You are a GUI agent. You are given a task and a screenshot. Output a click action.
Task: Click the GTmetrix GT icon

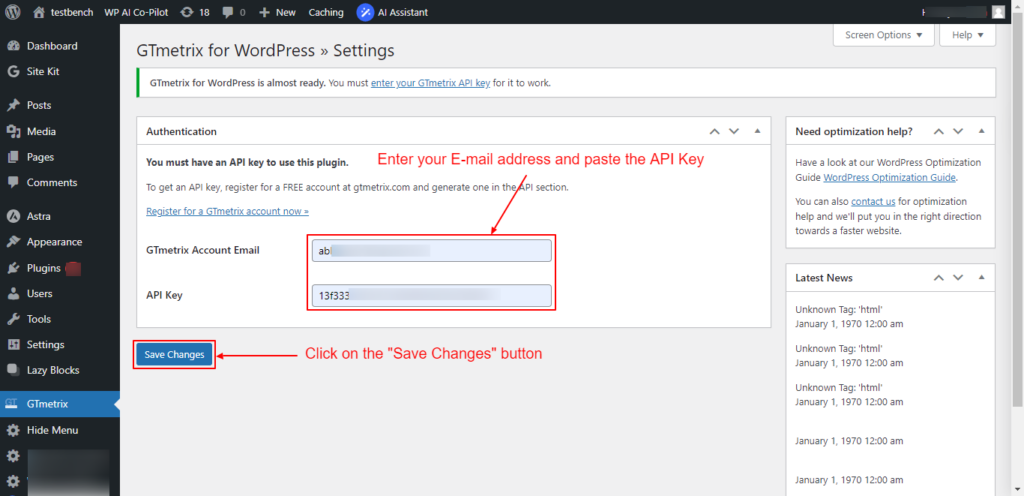[x=12, y=404]
